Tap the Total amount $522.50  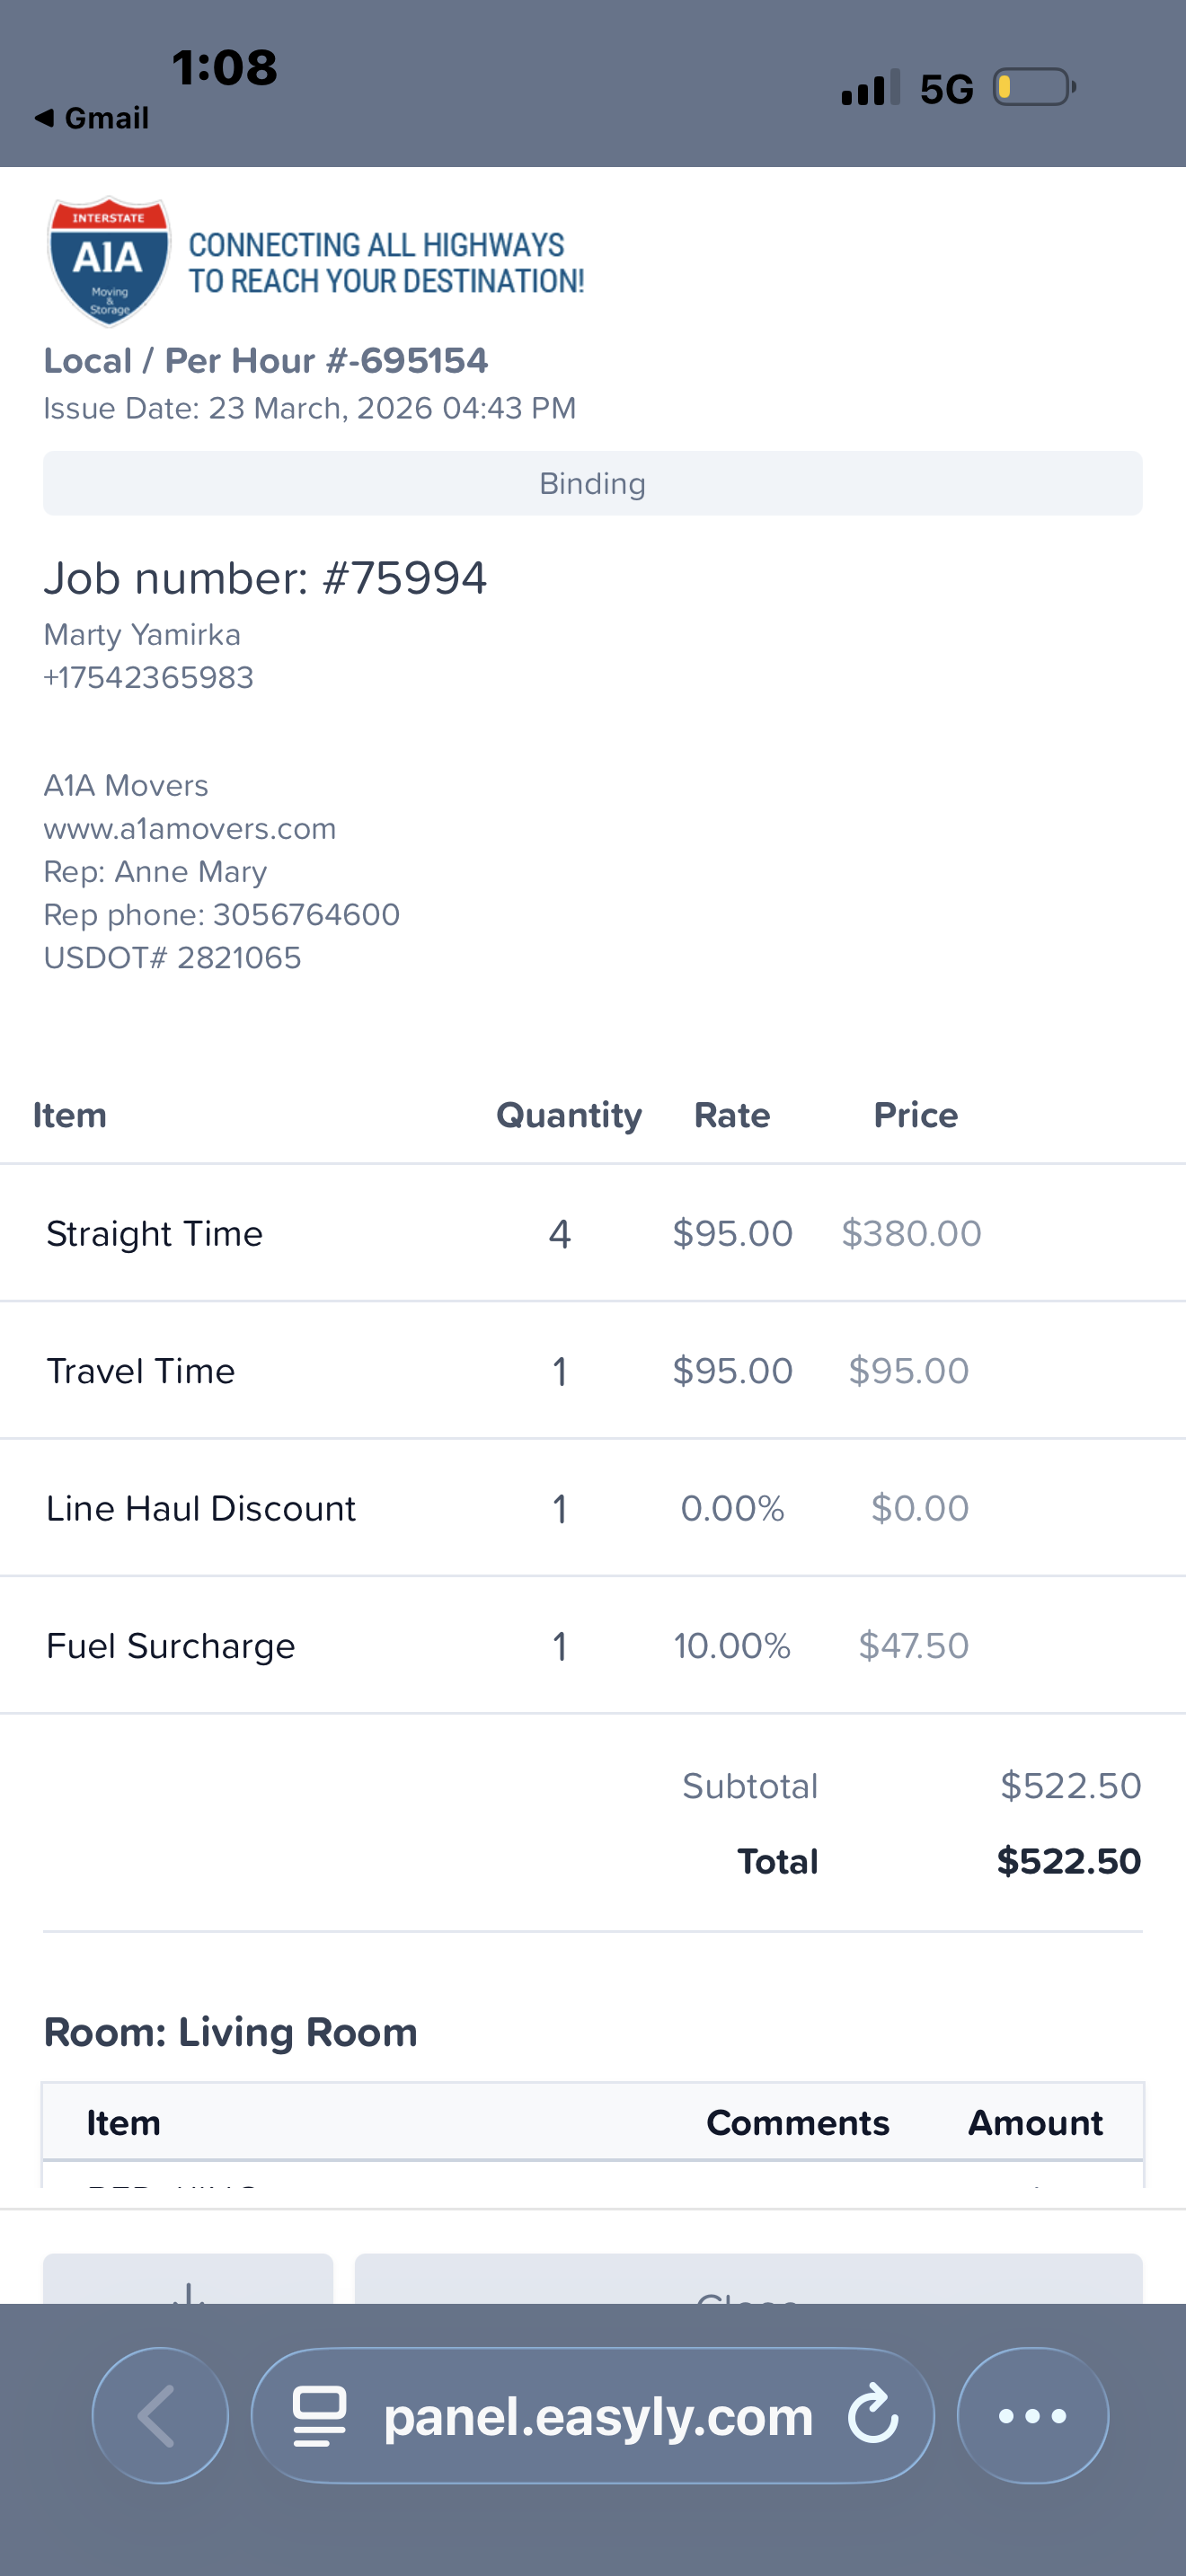point(1068,1861)
